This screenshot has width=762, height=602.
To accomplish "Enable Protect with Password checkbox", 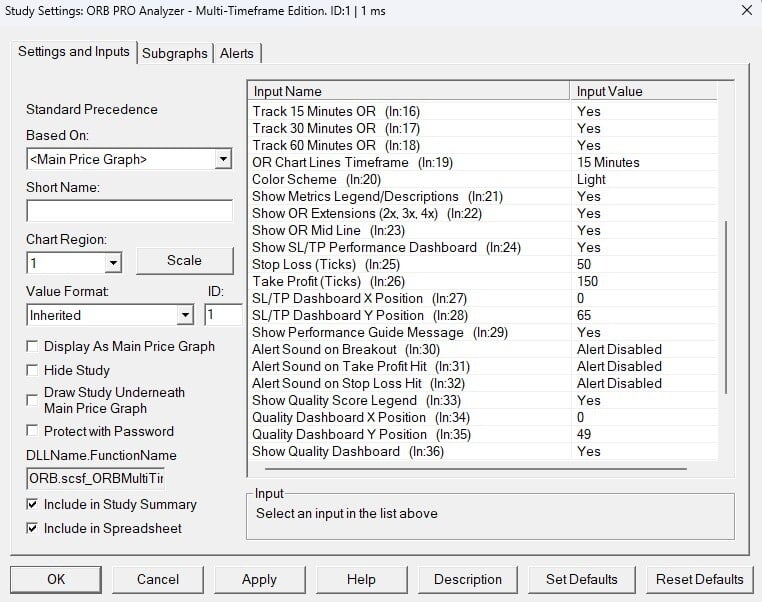I will [32, 431].
